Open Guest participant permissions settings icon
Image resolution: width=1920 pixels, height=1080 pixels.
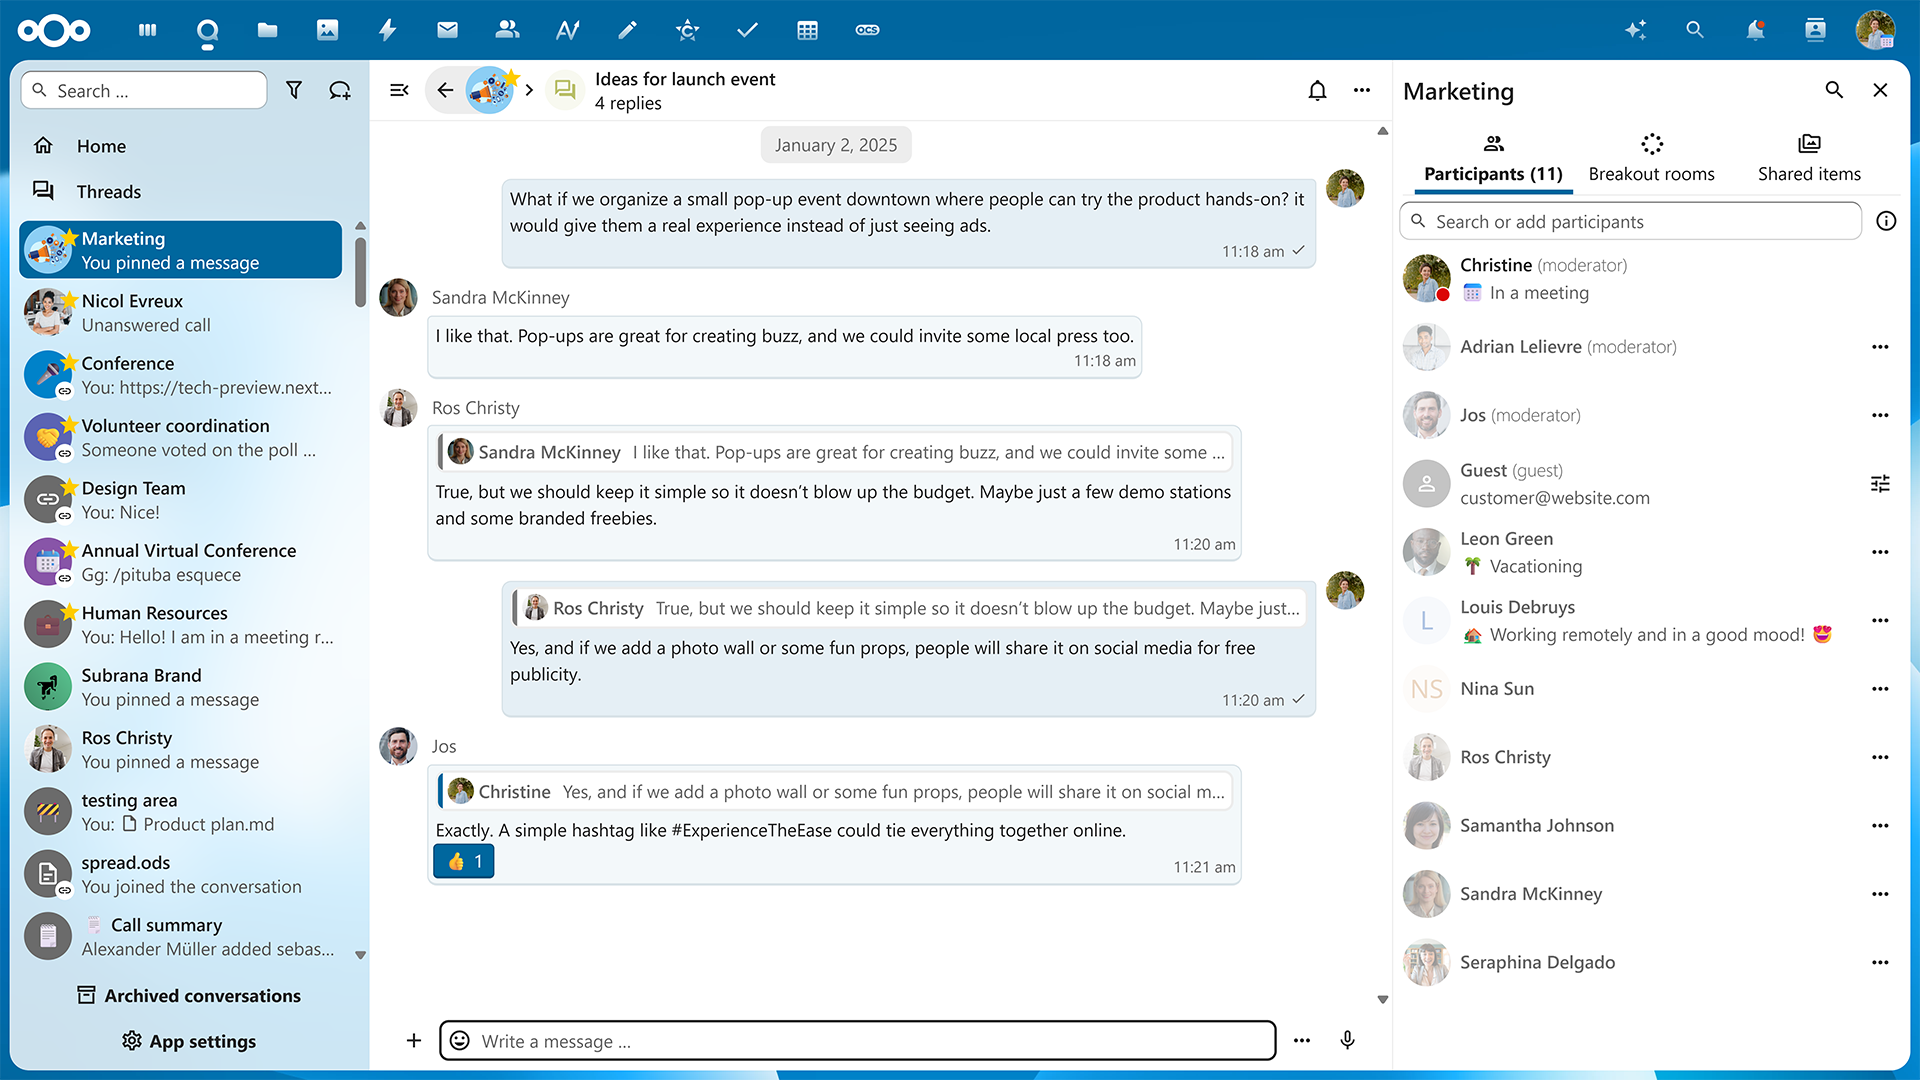1879,484
